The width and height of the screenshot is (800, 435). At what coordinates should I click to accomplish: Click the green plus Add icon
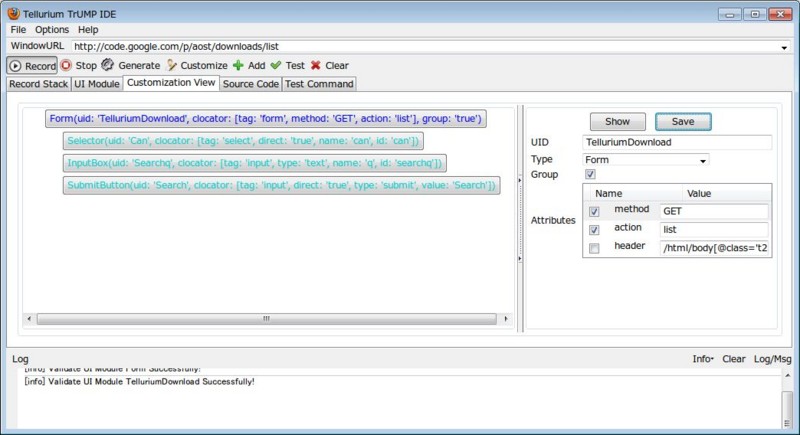click(238, 65)
